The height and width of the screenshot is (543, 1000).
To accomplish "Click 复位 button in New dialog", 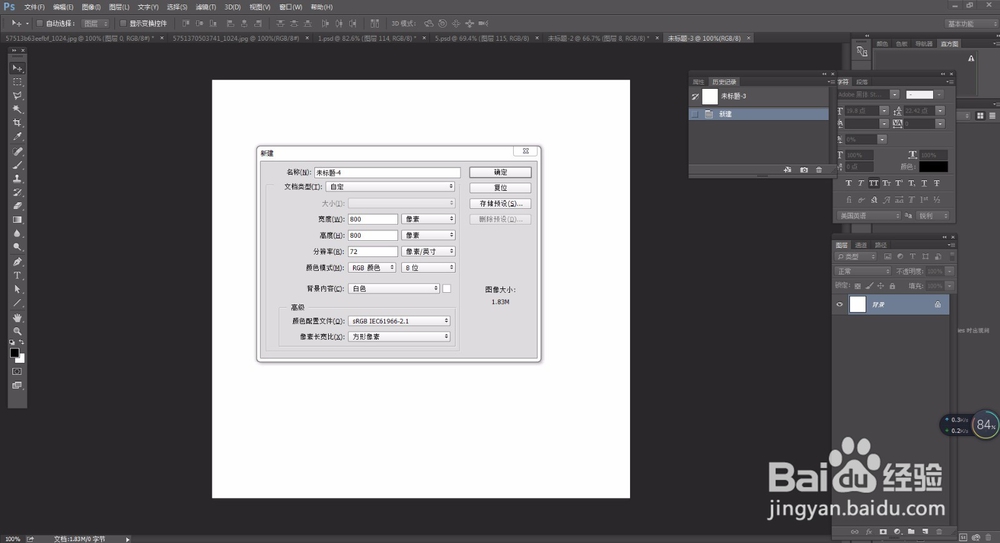I will 500,188.
